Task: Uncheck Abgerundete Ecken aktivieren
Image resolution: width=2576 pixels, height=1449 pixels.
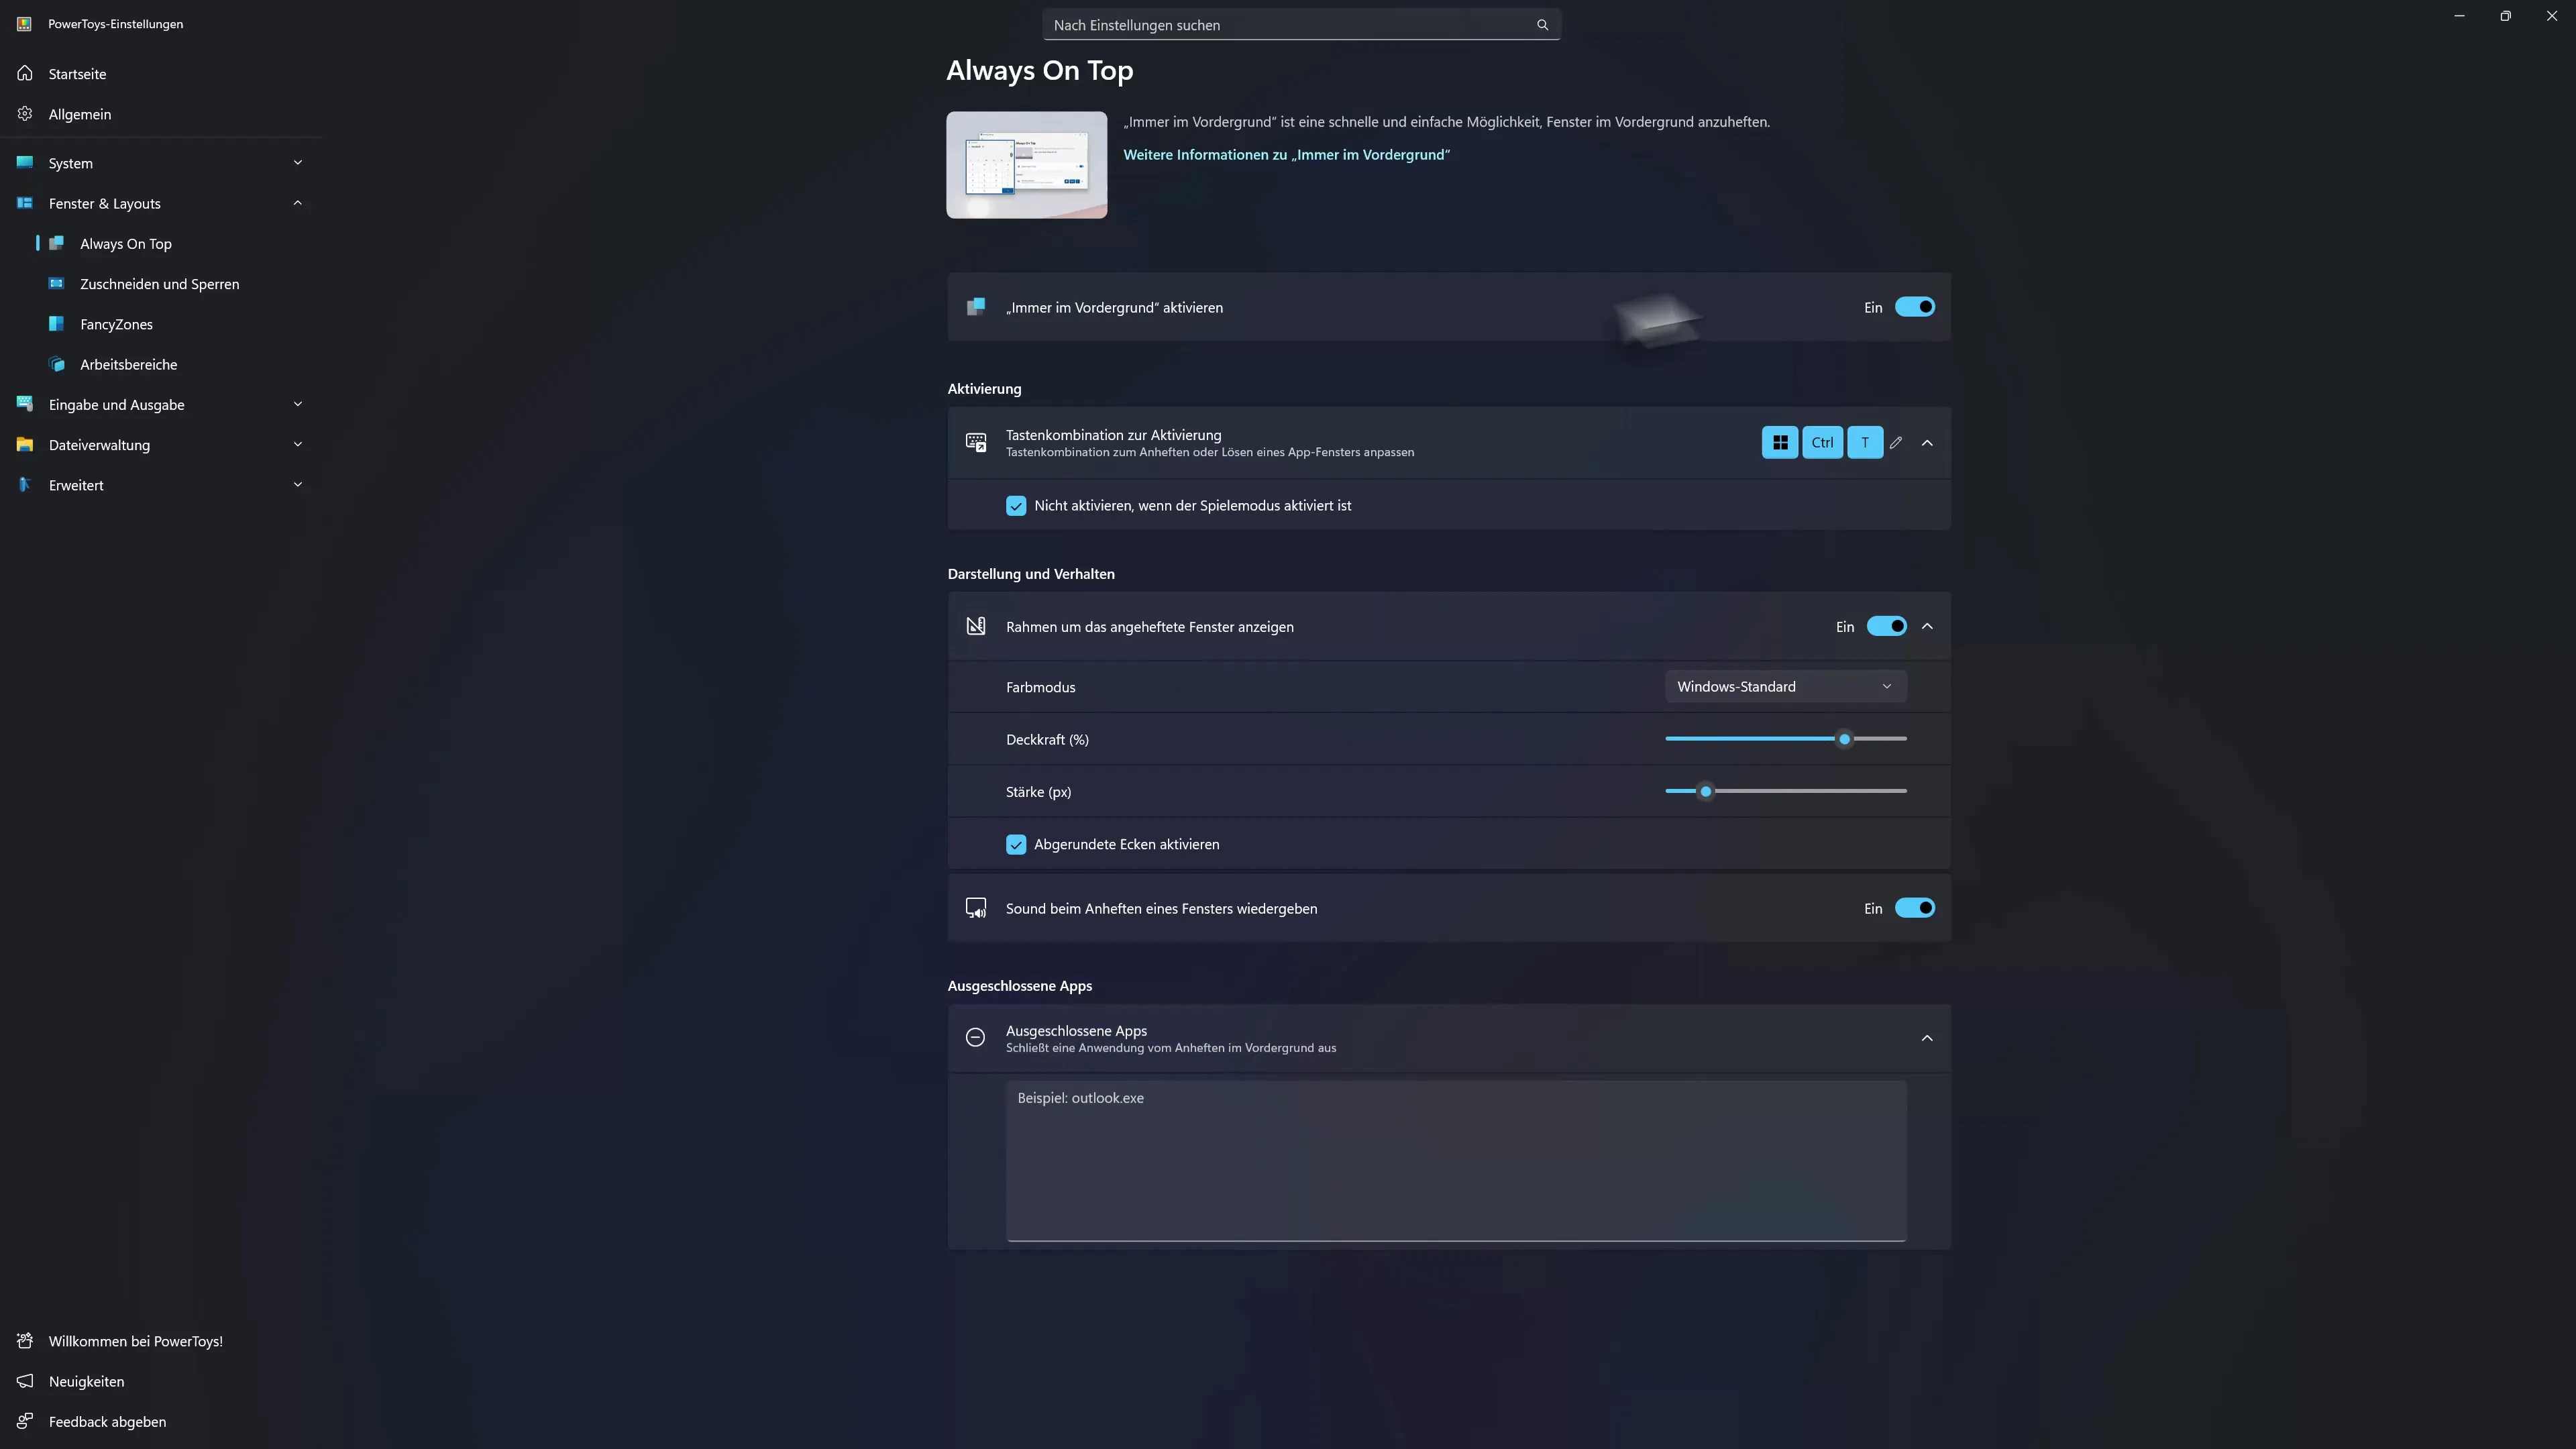Action: (x=1016, y=844)
